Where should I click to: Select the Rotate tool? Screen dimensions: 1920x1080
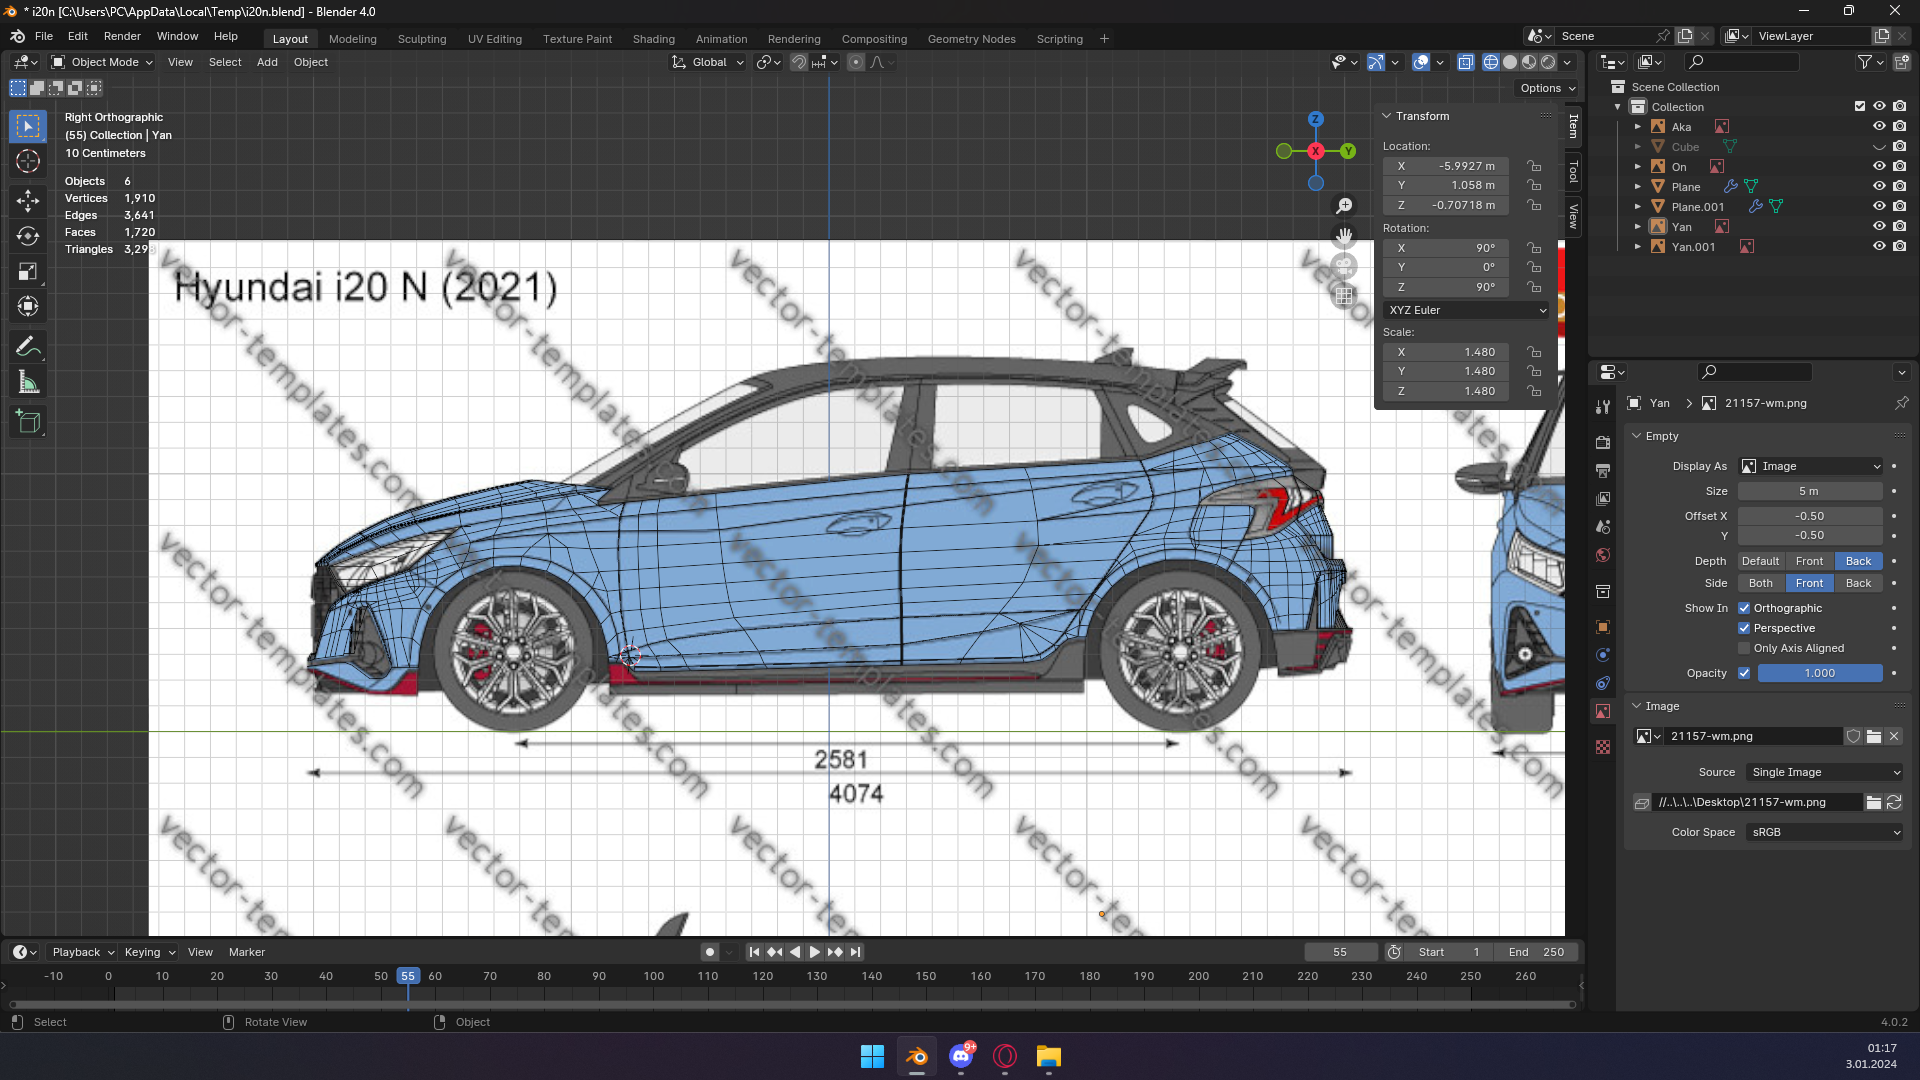(28, 236)
